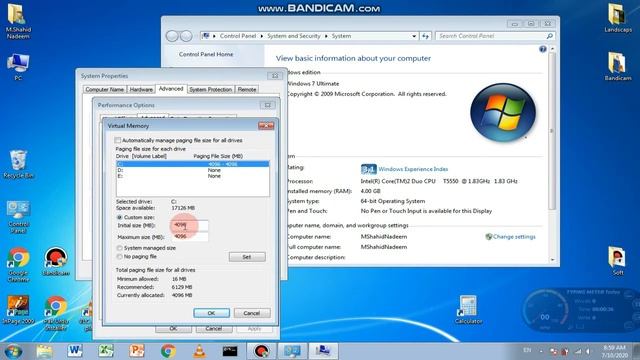Launch Google Chrome from the desktop shortcut
640x360 pixels.
click(18, 264)
